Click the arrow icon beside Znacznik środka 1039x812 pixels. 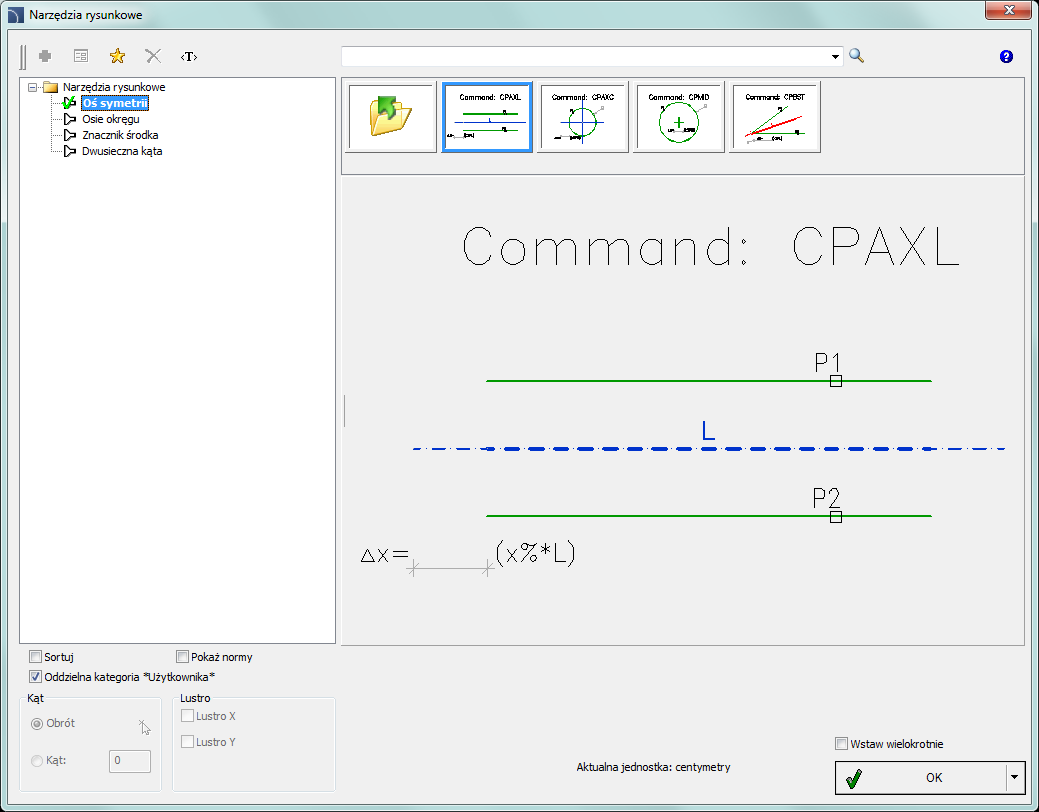tap(70, 135)
